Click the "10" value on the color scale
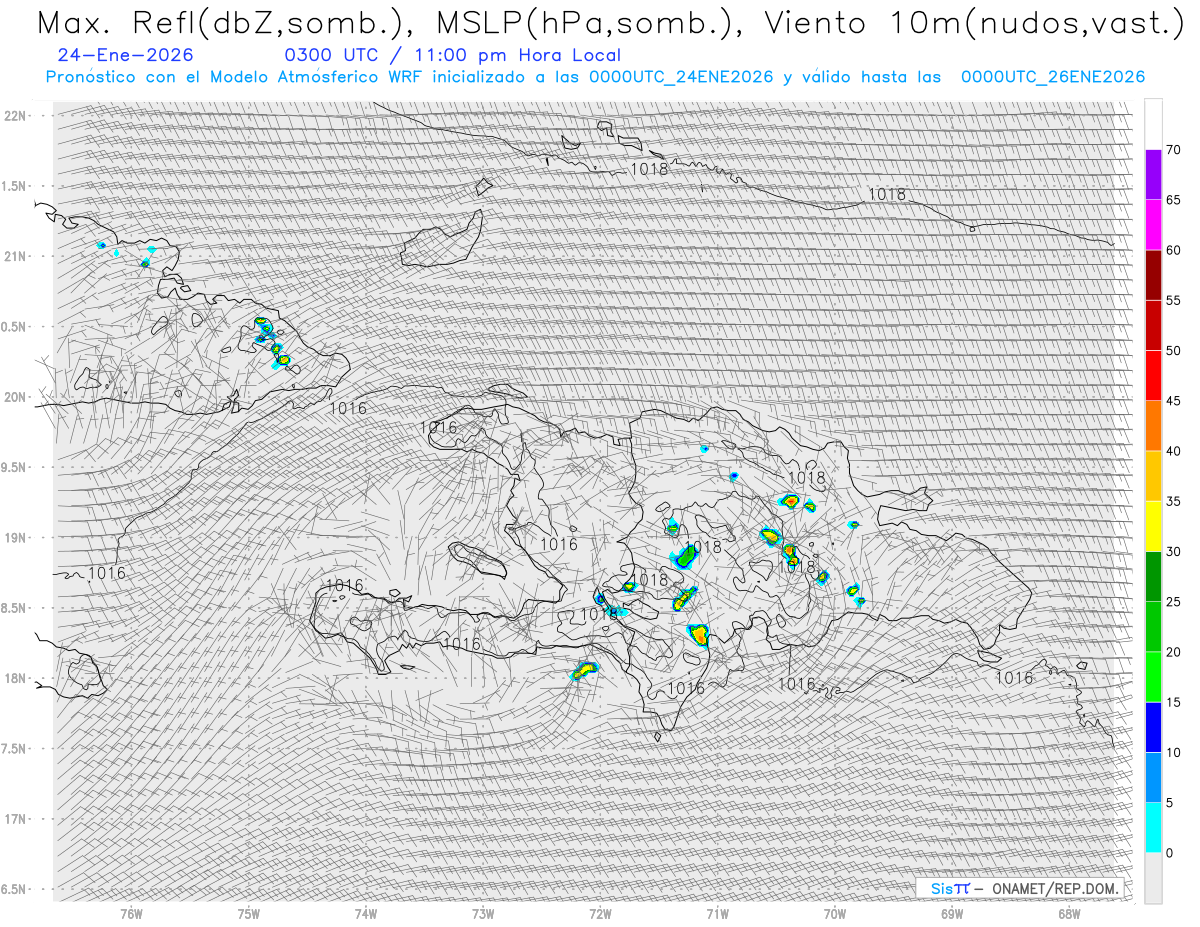This screenshot has height=927, width=1200. (1173, 752)
